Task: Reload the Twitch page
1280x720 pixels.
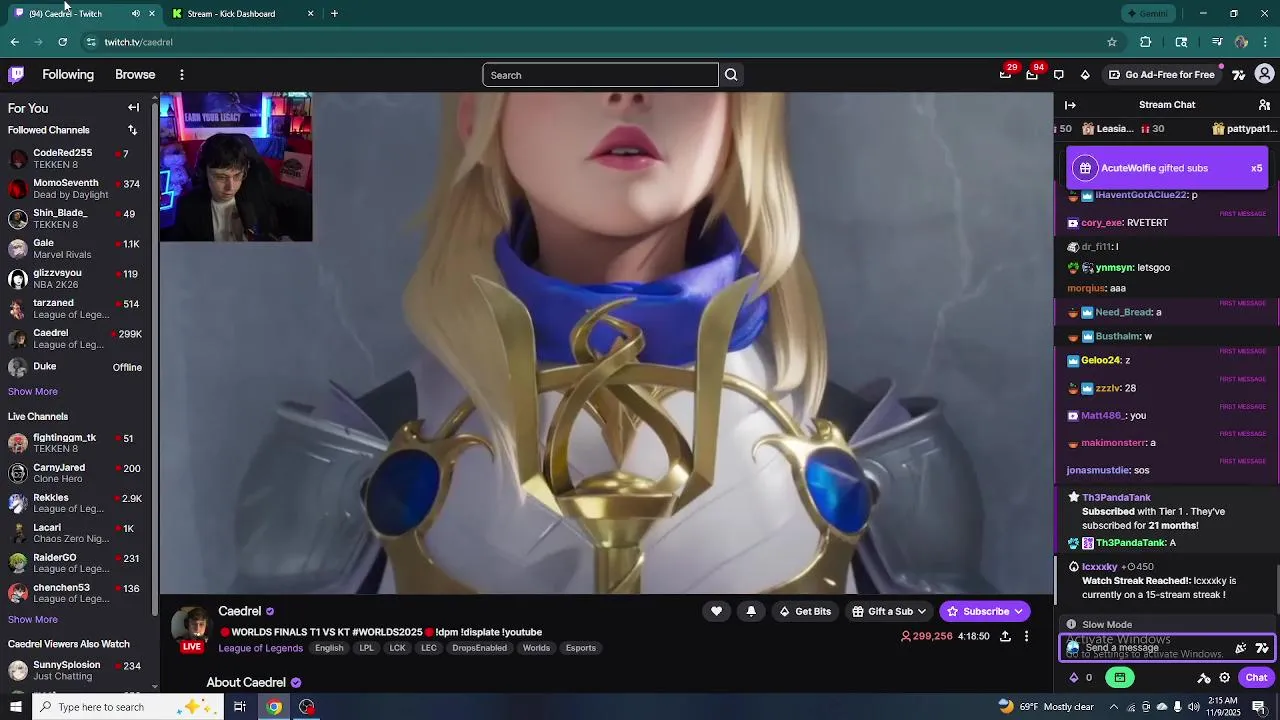Action: (x=62, y=42)
